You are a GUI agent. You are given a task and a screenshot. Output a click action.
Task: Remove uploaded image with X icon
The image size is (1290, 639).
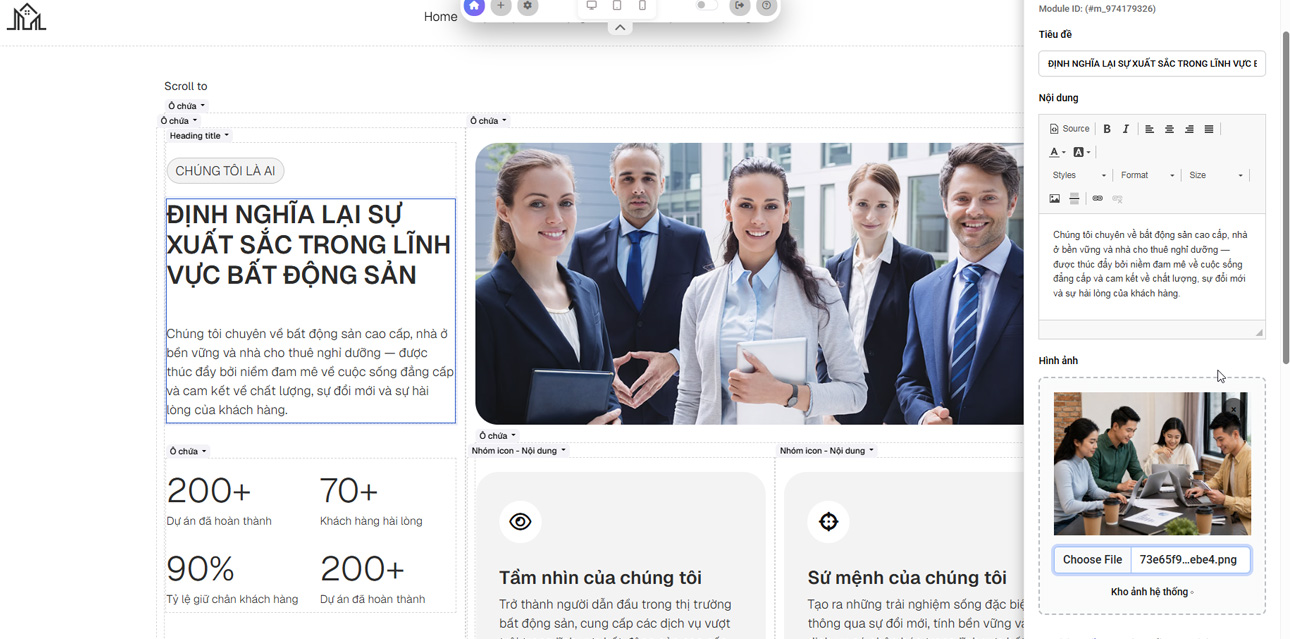click(x=1233, y=409)
